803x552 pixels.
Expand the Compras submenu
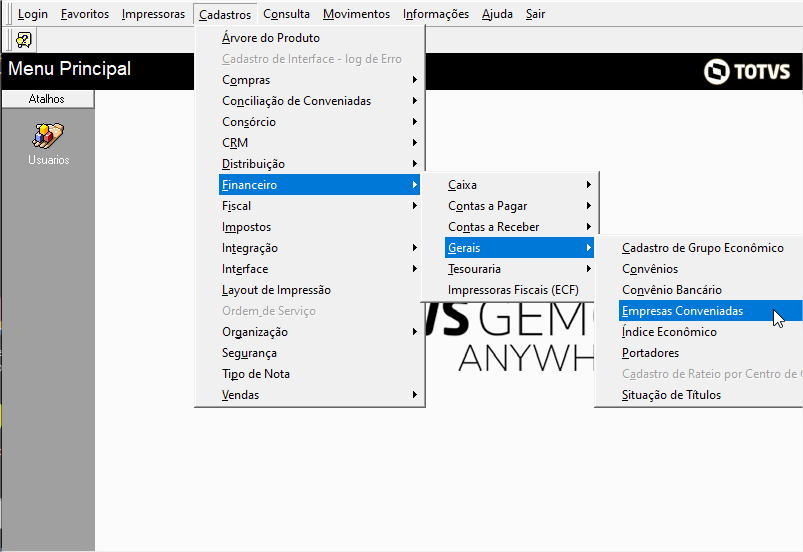(x=319, y=80)
